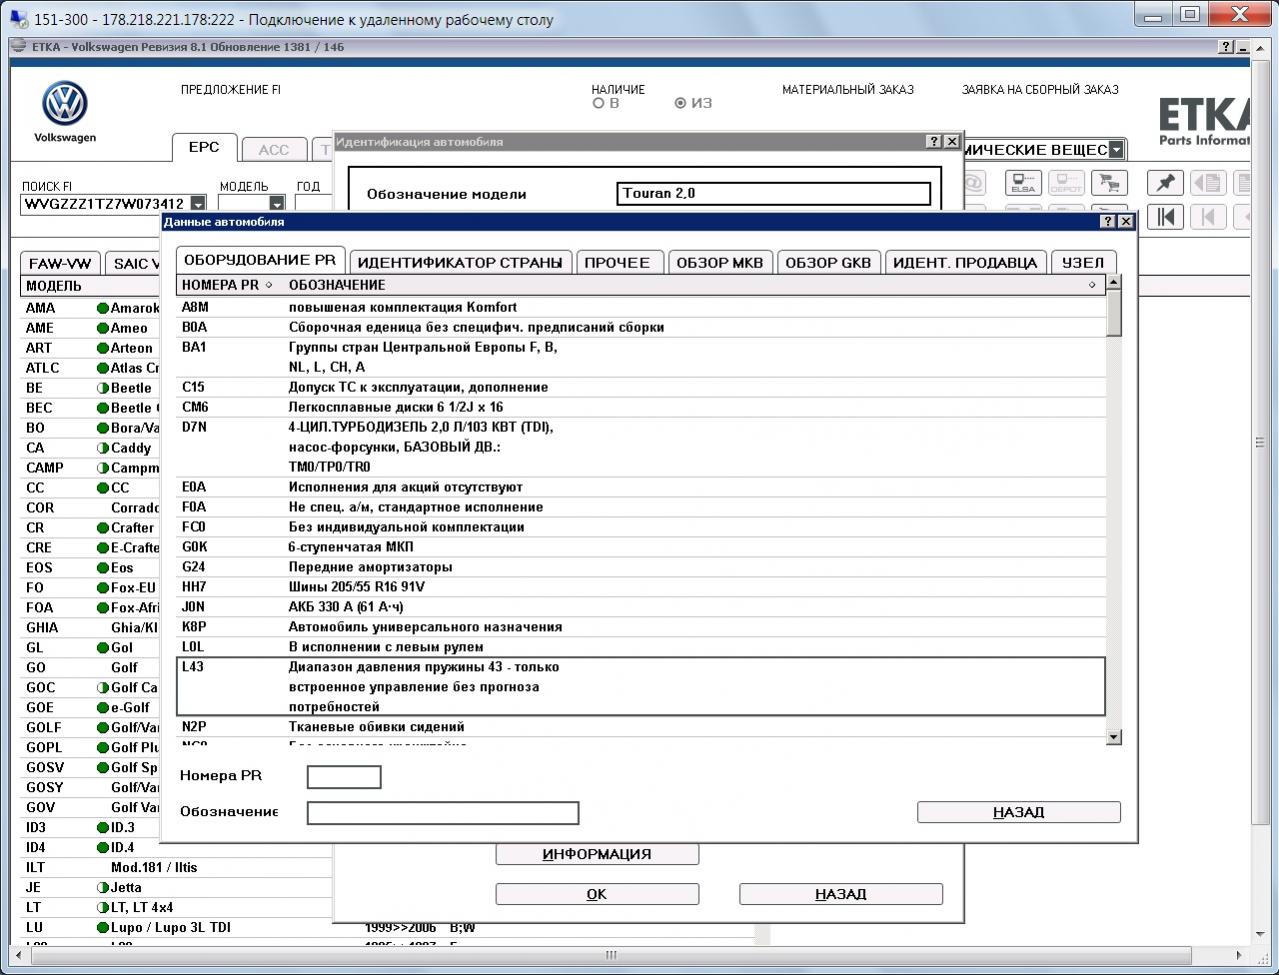Click the ПОИСК FI VIN field
This screenshot has width=1279, height=975.
pos(105,204)
